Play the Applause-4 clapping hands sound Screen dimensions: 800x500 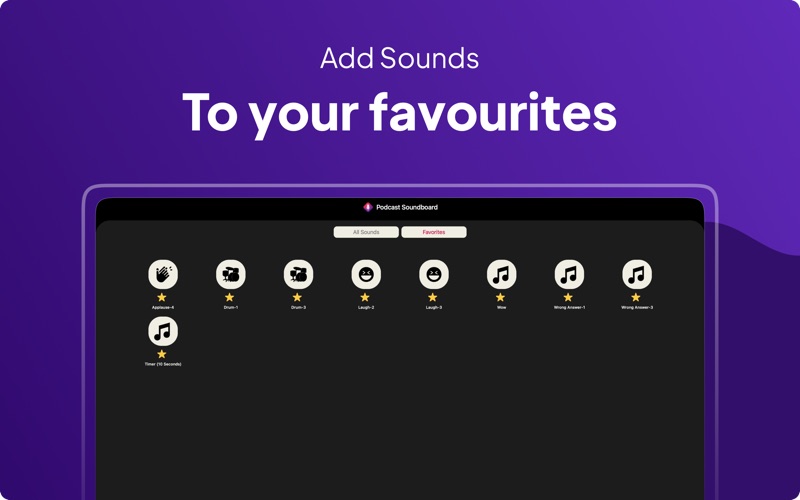tap(163, 274)
